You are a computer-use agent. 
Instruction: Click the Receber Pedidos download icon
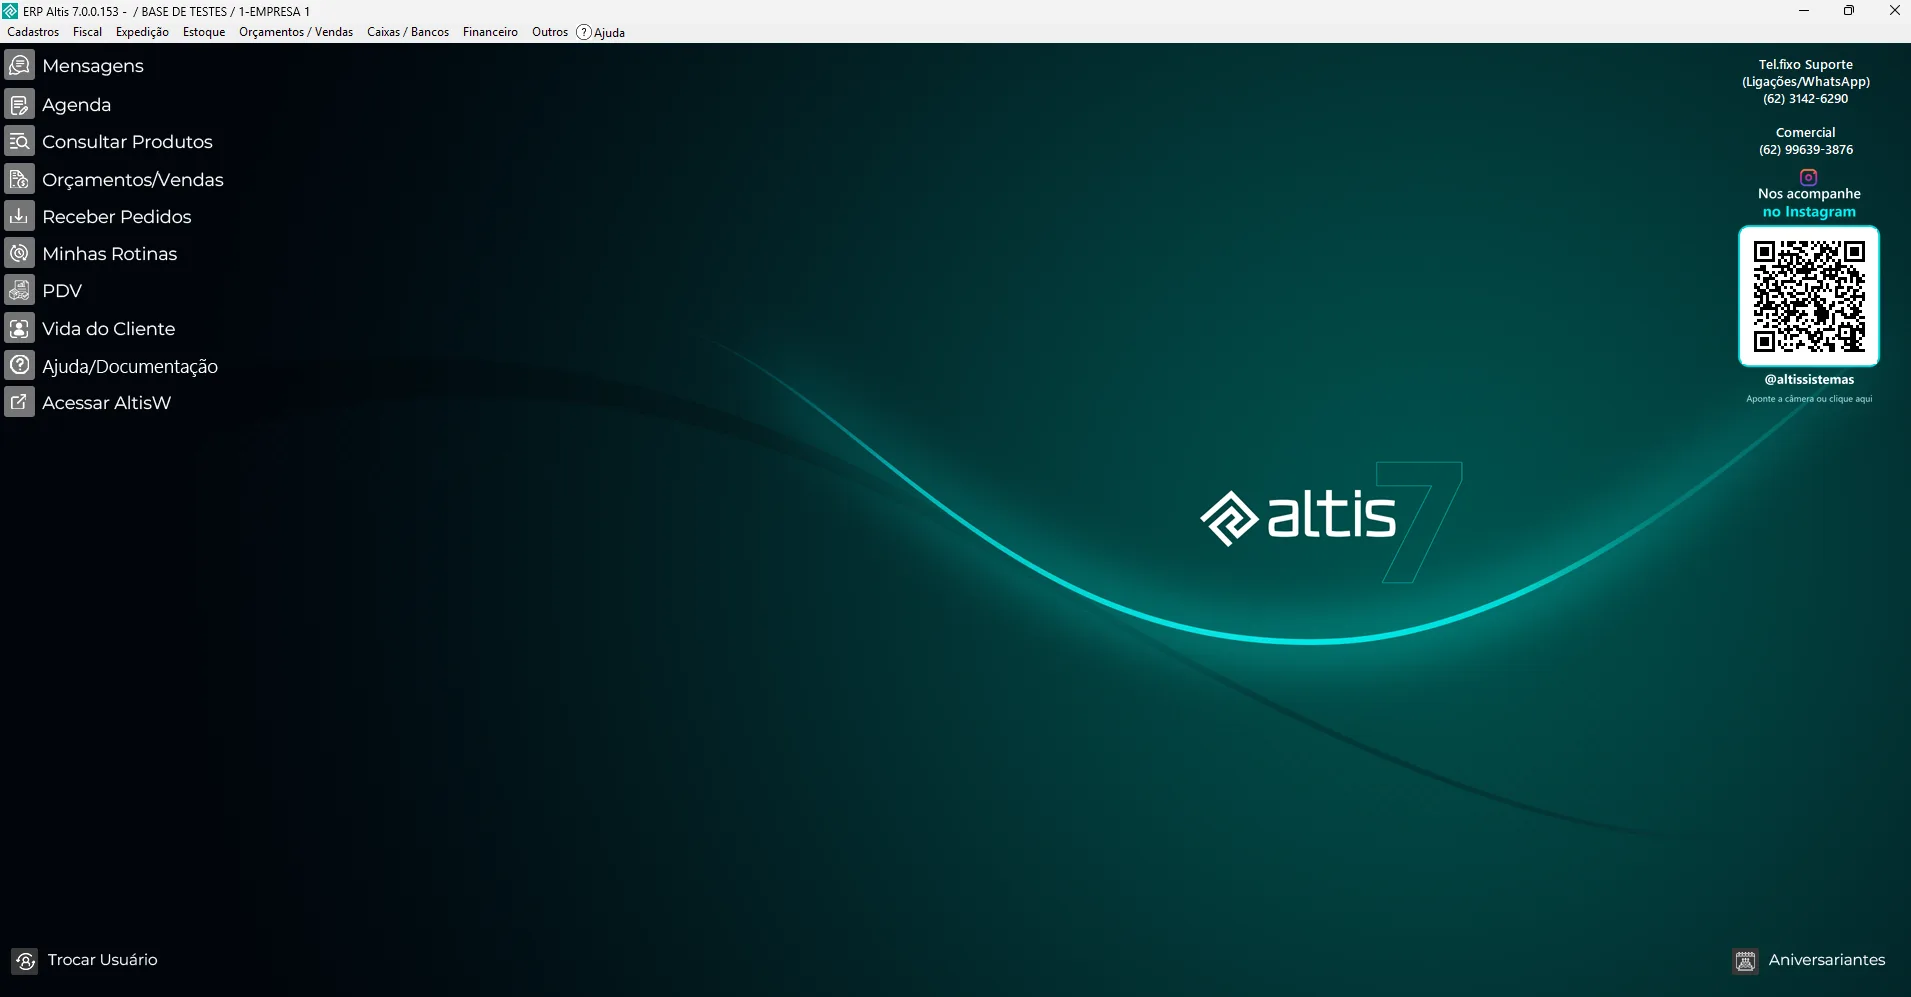[19, 216]
